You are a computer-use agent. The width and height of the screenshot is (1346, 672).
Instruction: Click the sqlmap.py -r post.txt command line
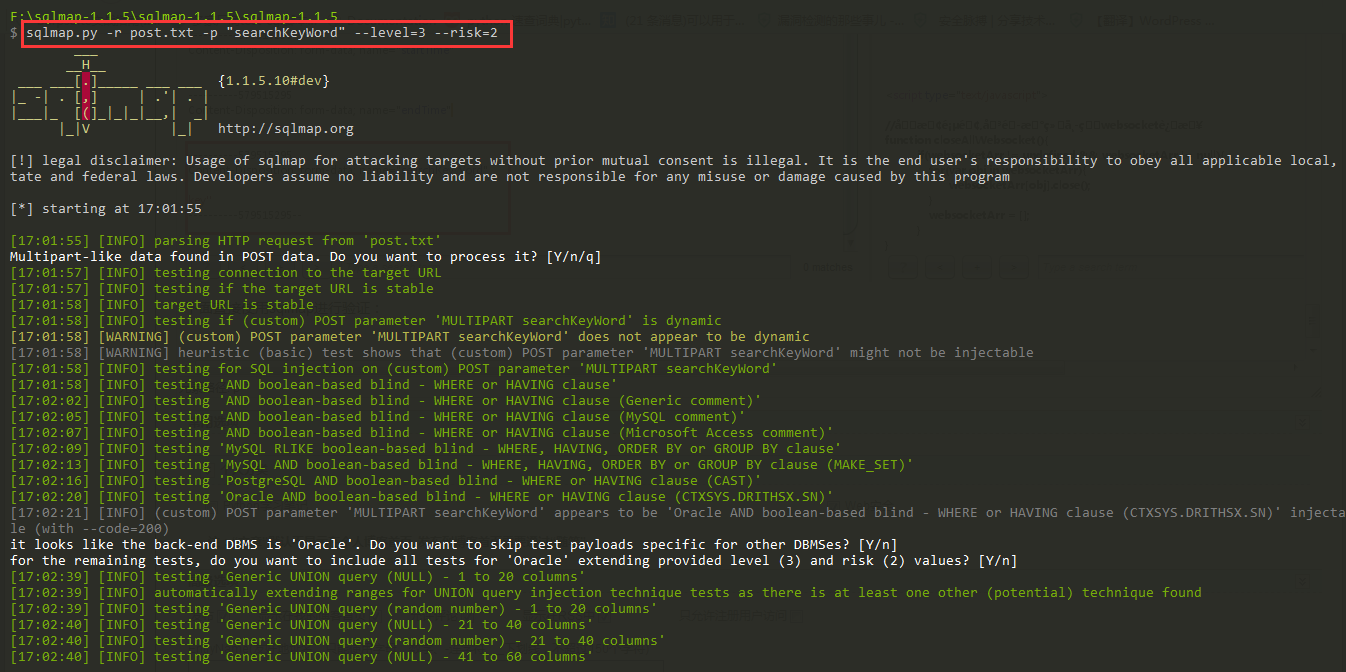[x=262, y=33]
